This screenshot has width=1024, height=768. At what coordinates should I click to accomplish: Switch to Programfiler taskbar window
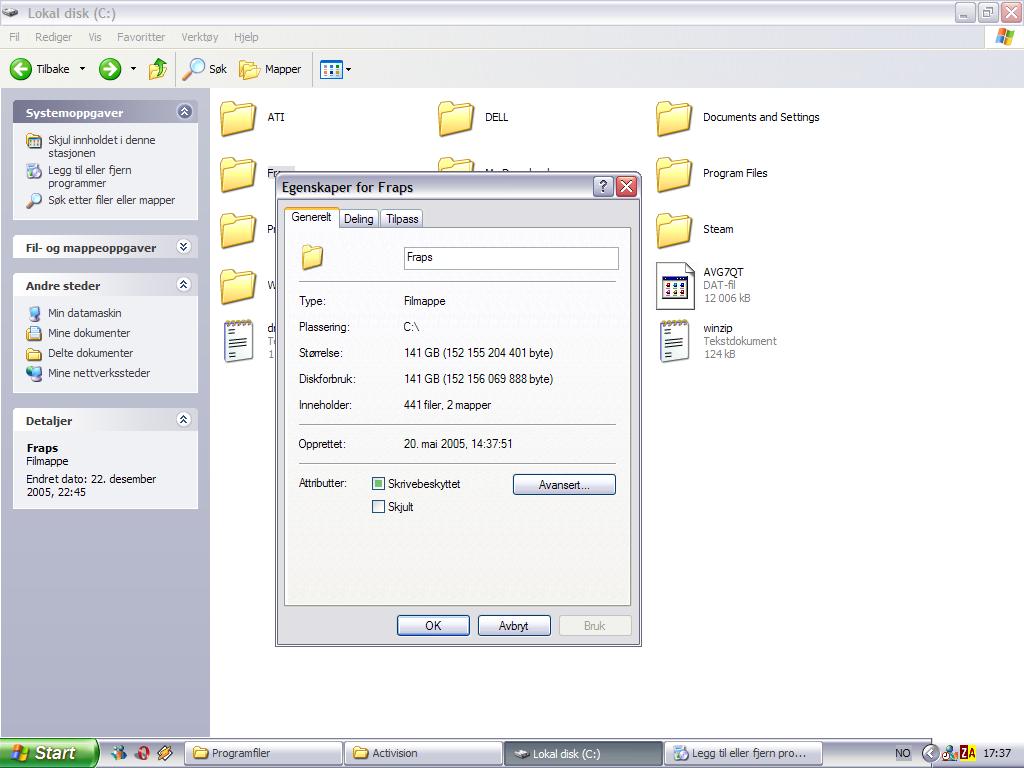coord(263,753)
